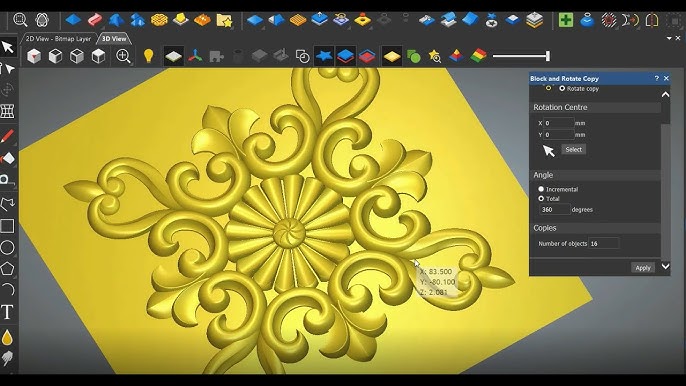Image resolution: width=686 pixels, height=386 pixels.
Task: Select the Create Polygon pentagon tool
Action: (7, 268)
